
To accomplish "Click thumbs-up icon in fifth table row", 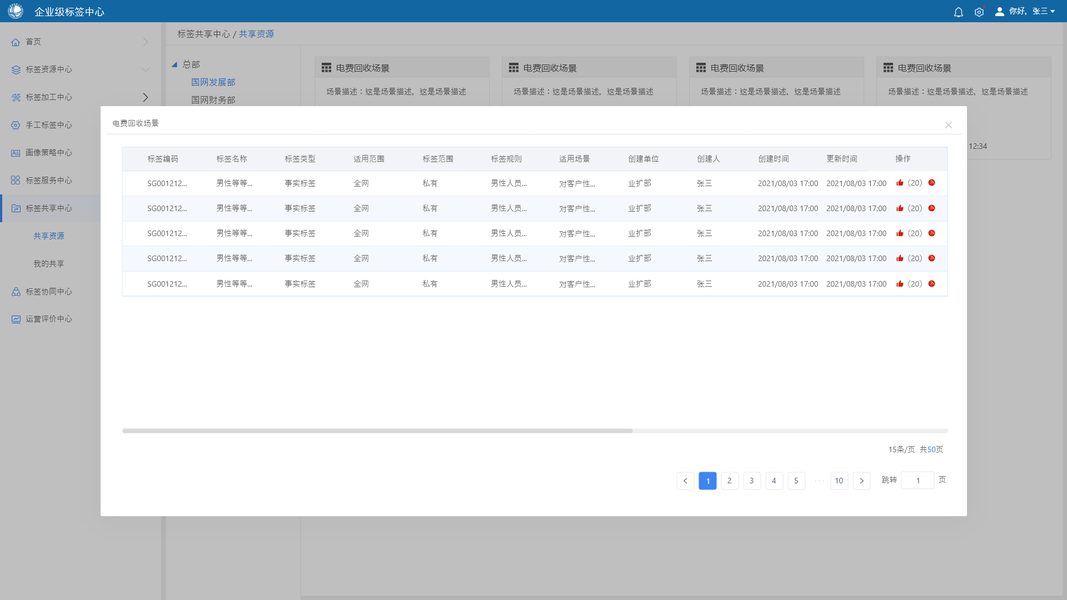I will (x=900, y=284).
